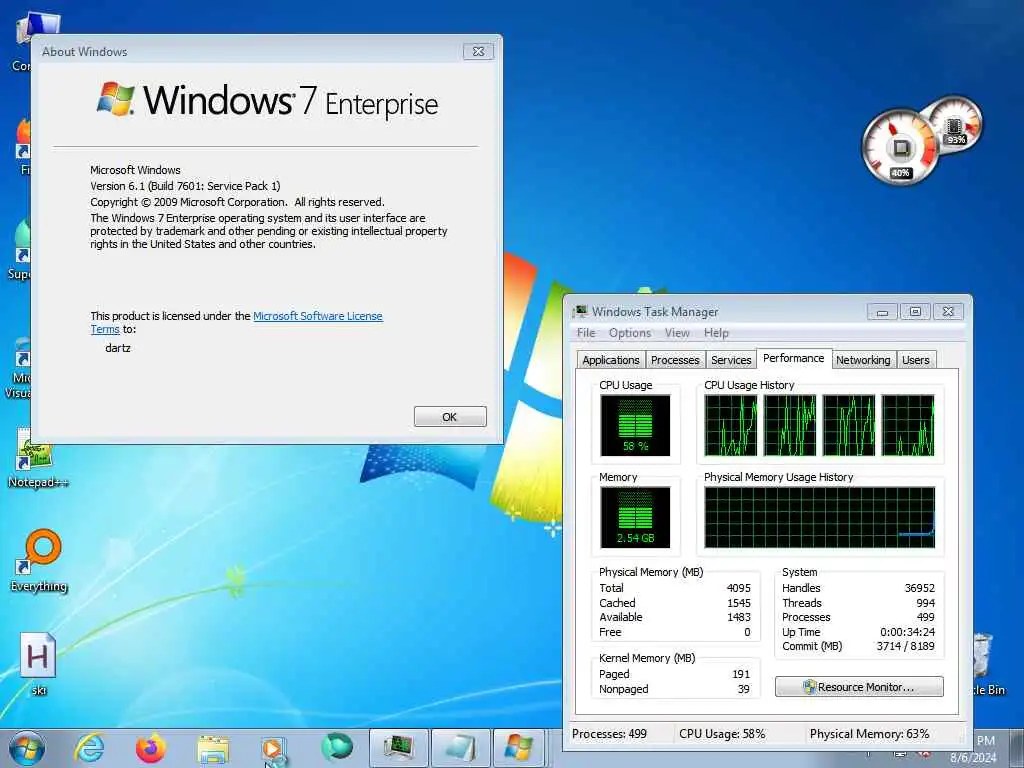Open the Options menu in Task Manager

tap(630, 333)
